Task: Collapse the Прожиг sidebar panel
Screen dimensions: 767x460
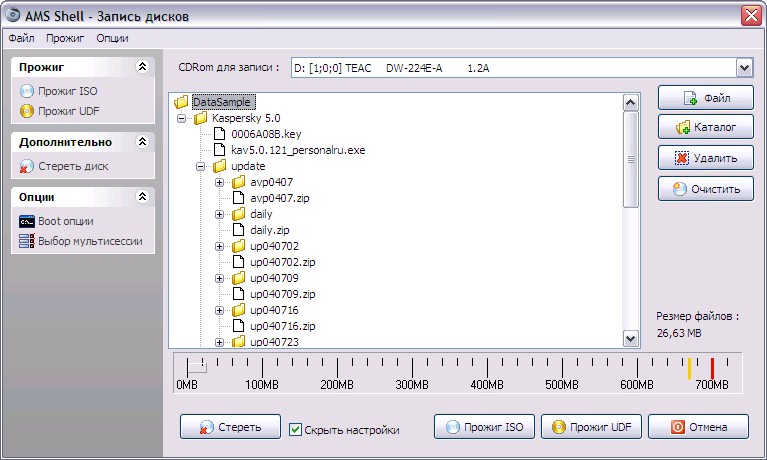Action: (142, 67)
